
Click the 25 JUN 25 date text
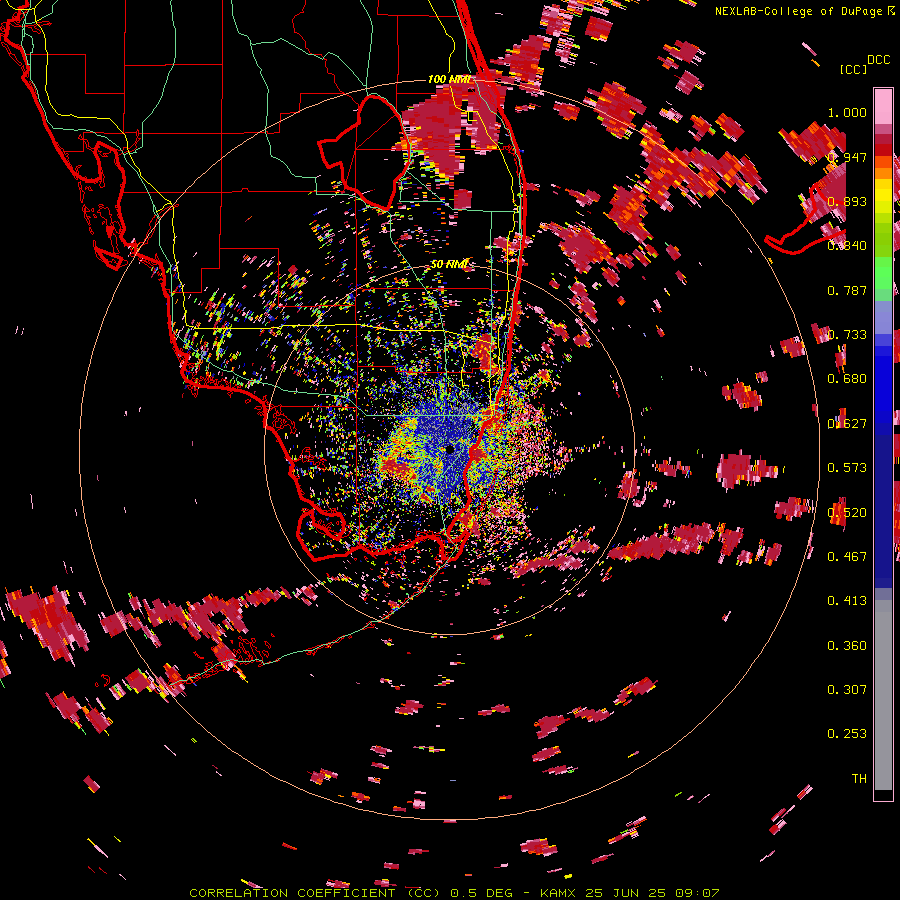(x=625, y=893)
